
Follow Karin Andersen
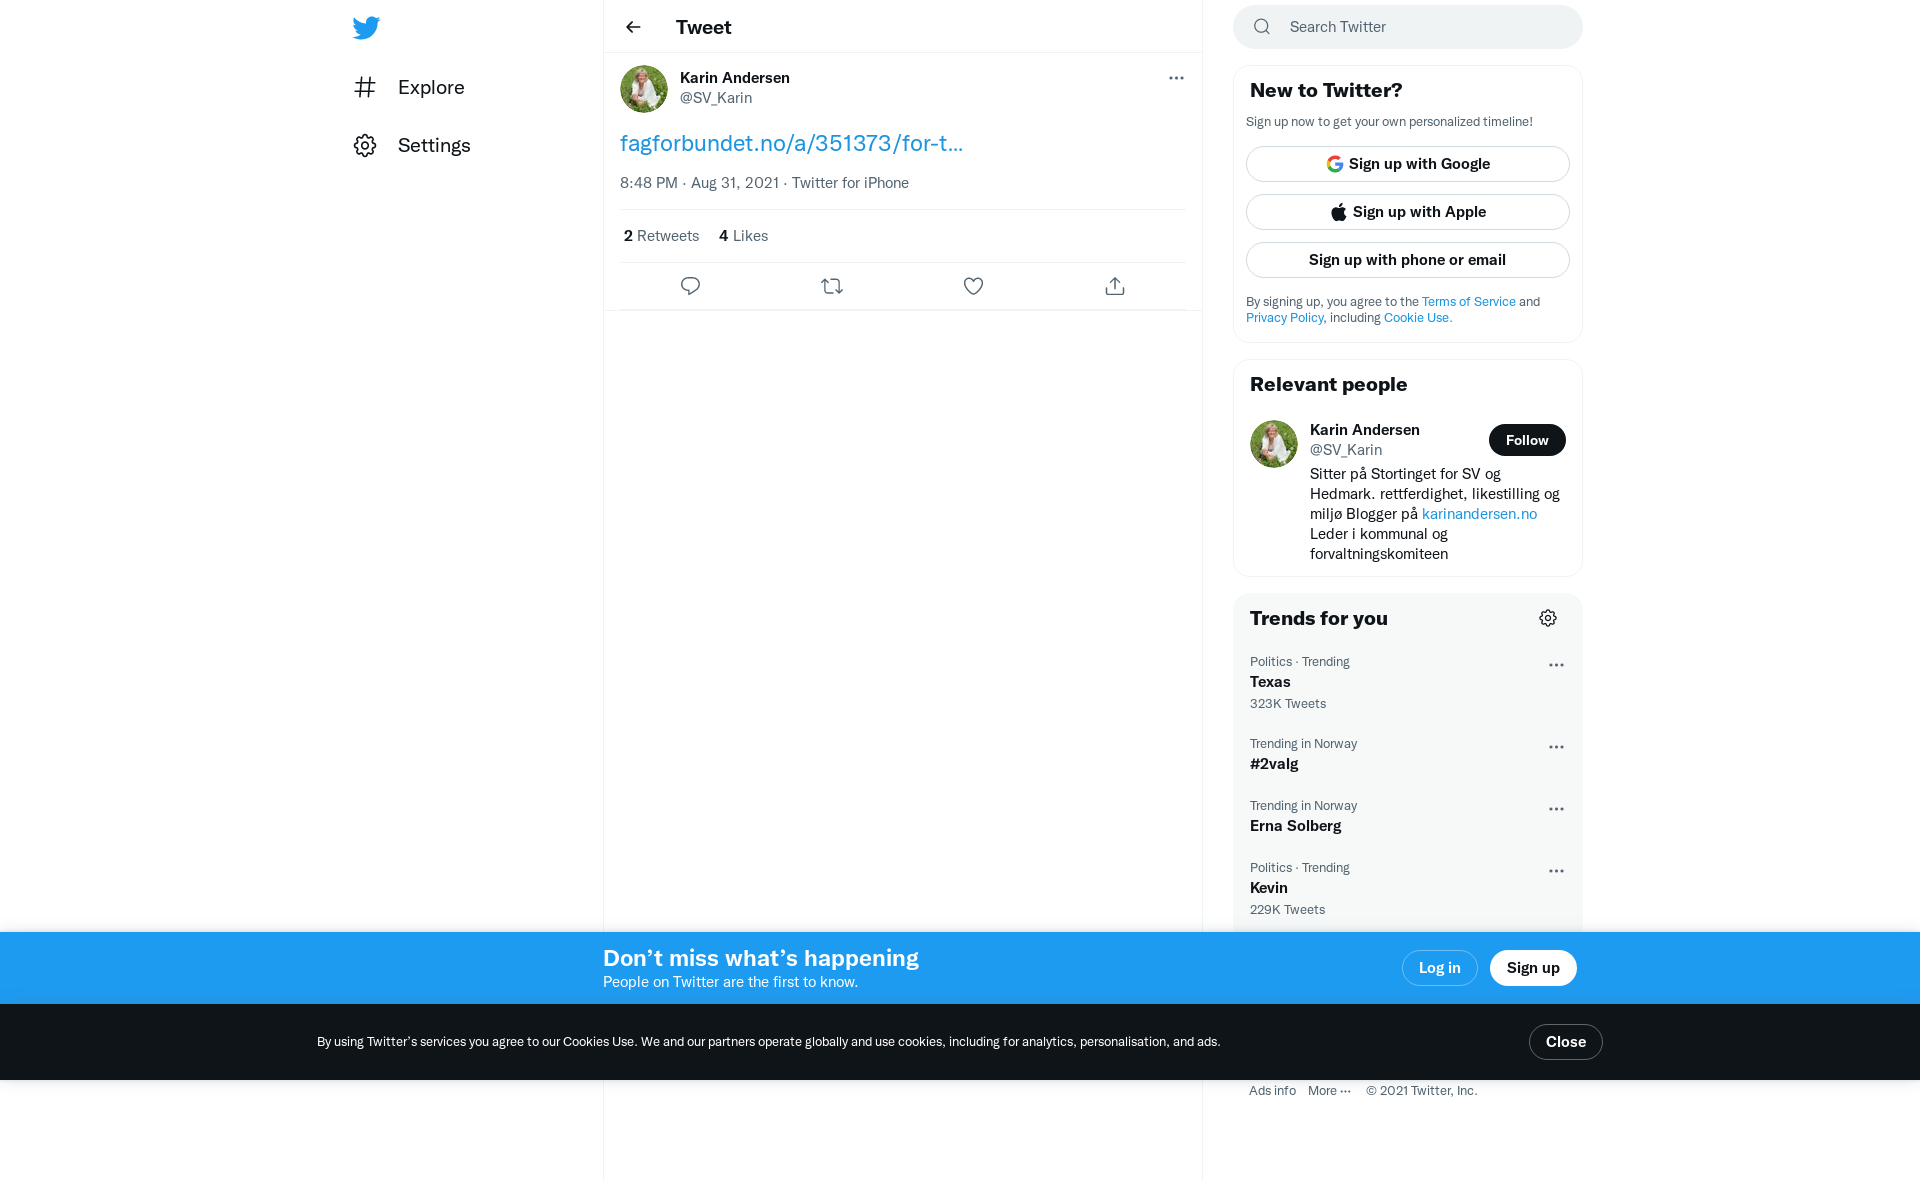[x=1527, y=440]
